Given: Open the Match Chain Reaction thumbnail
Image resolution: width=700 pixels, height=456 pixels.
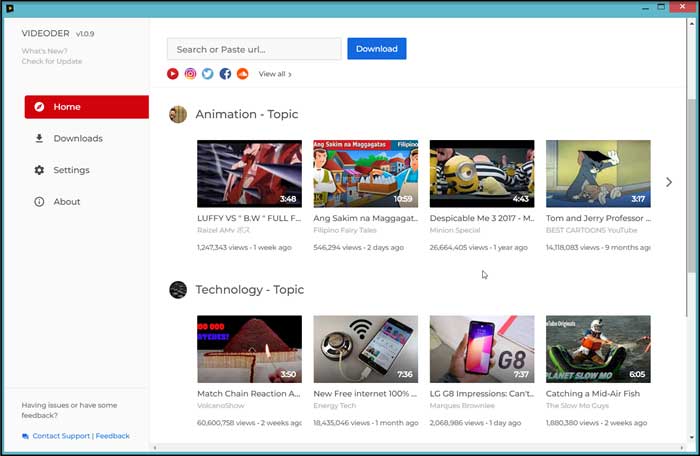Looking at the screenshot, I should 250,349.
